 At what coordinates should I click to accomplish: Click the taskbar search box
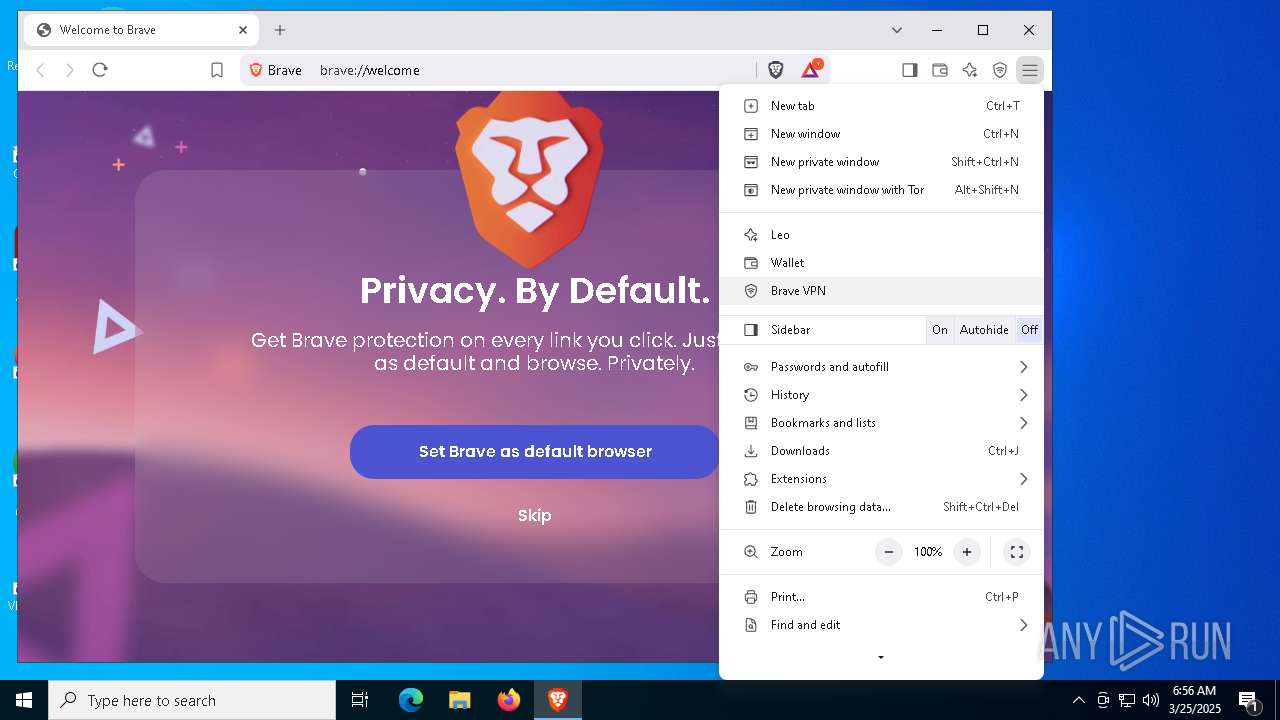(192, 700)
